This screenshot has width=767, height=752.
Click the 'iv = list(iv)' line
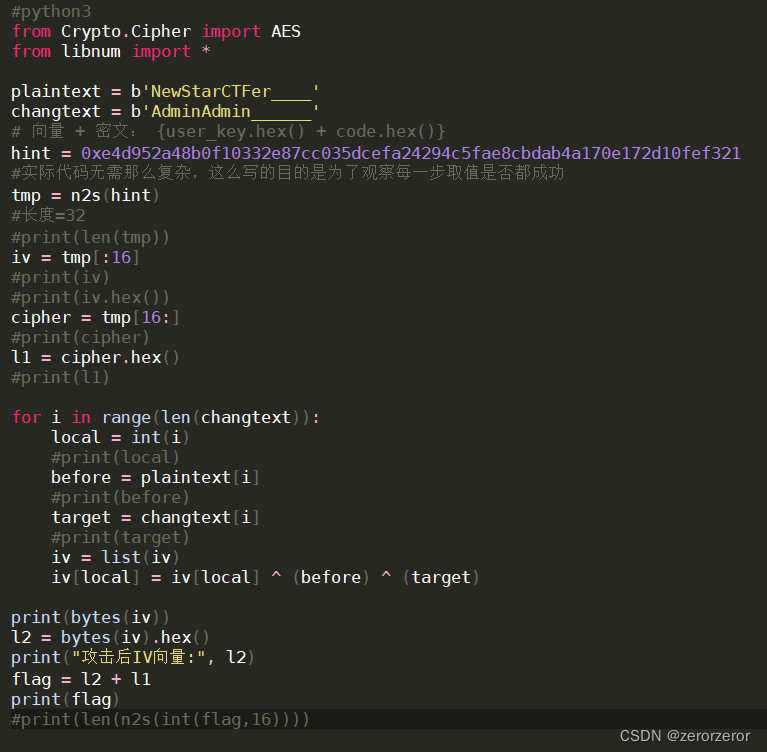[115, 558]
